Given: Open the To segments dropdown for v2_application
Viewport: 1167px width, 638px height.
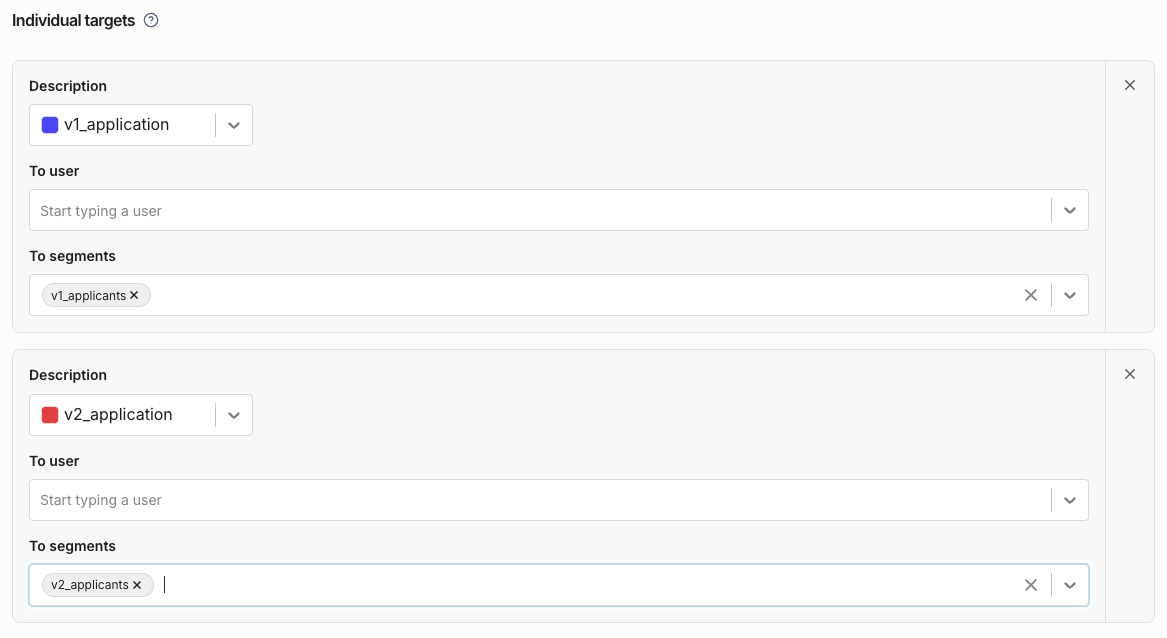Looking at the screenshot, I should [x=1069, y=584].
